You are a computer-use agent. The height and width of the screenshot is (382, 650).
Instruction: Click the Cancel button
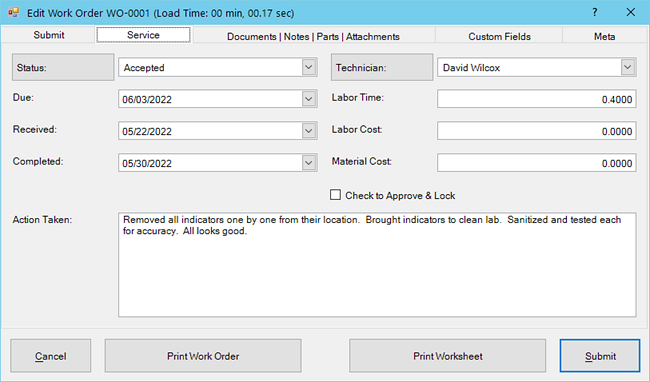[x=51, y=356]
